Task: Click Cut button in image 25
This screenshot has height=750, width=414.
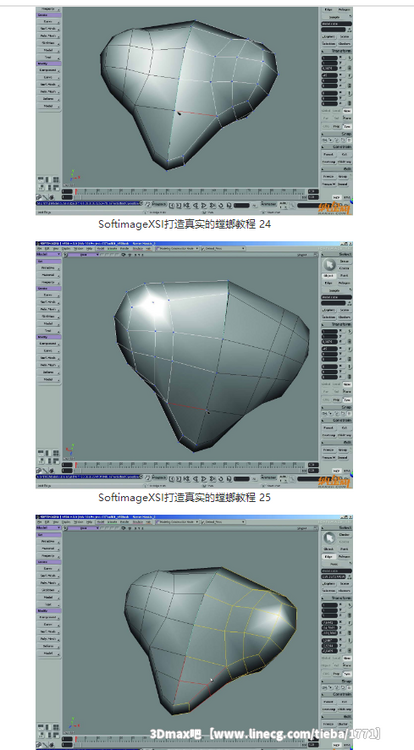Action: [x=344, y=428]
